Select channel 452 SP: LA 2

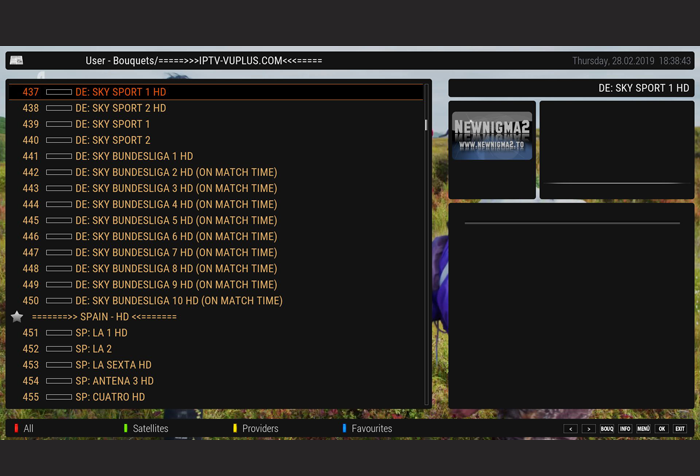point(216,349)
